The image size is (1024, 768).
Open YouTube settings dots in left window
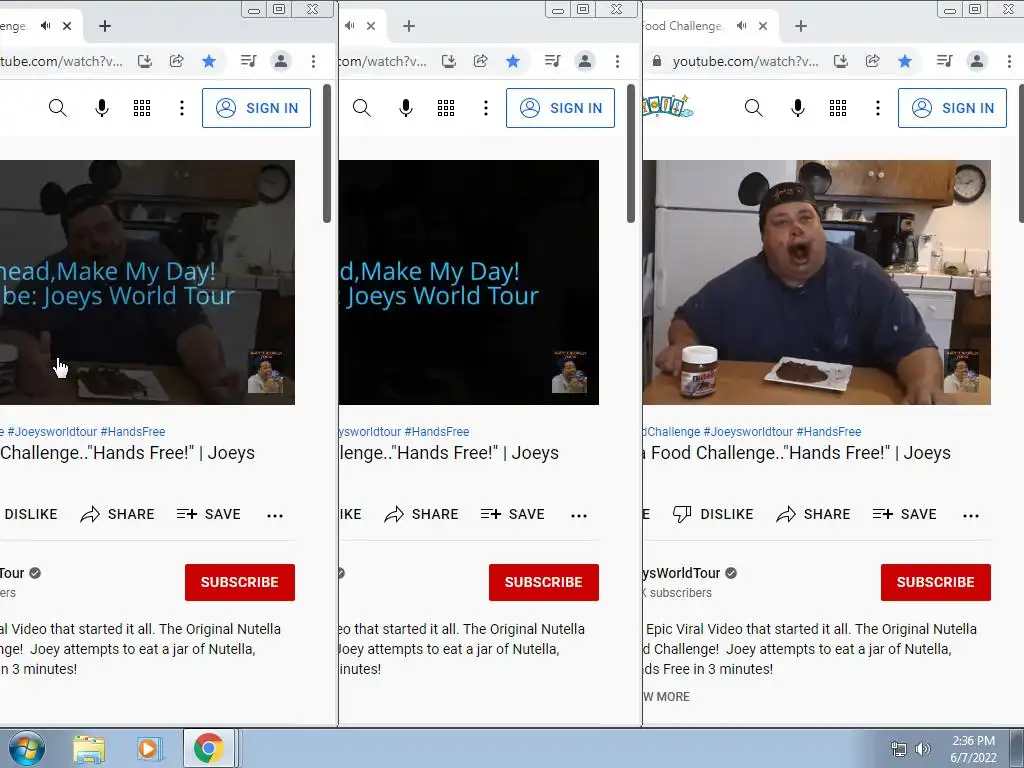point(182,108)
